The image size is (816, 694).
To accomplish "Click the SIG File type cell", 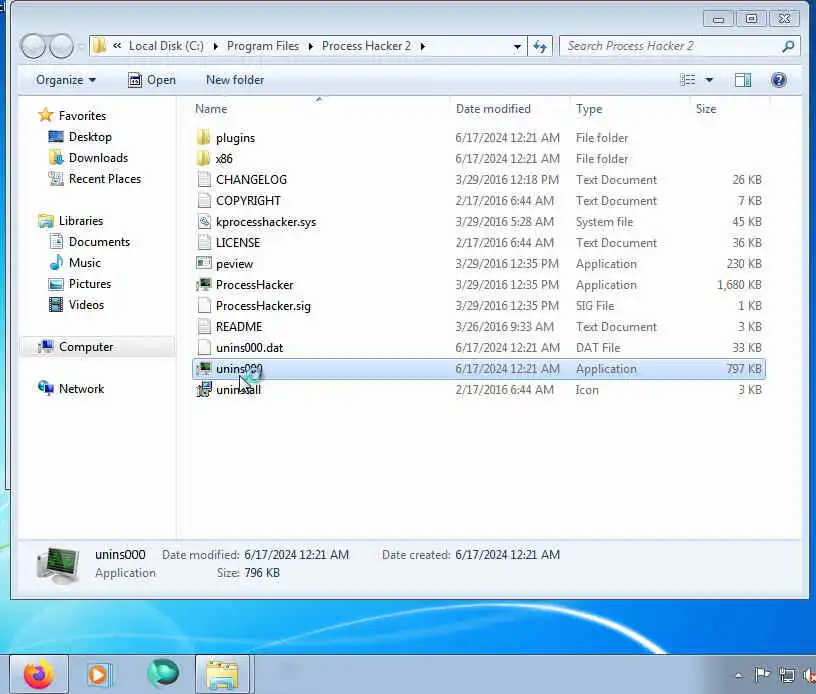I will click(595, 306).
